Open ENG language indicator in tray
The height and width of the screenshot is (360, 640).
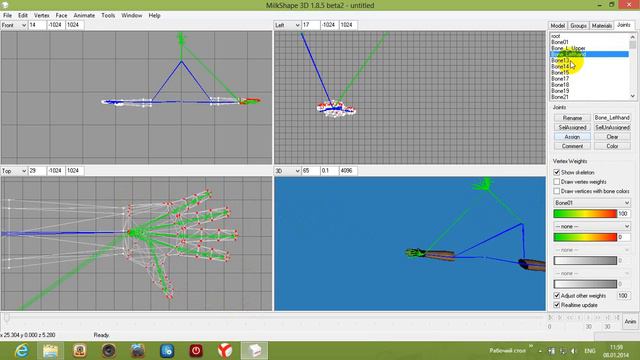tap(589, 351)
